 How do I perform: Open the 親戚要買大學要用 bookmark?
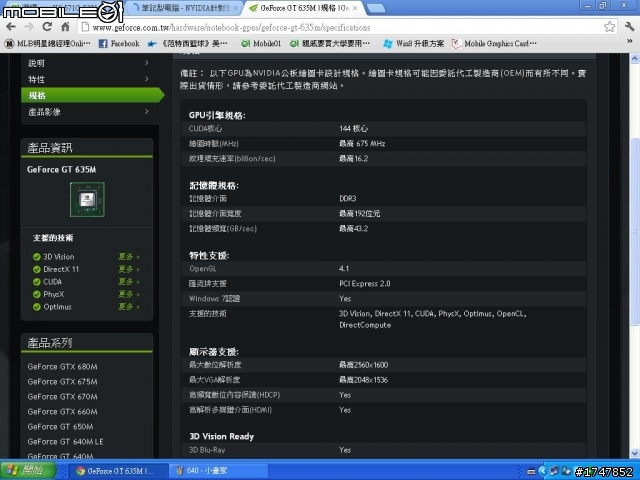point(330,43)
